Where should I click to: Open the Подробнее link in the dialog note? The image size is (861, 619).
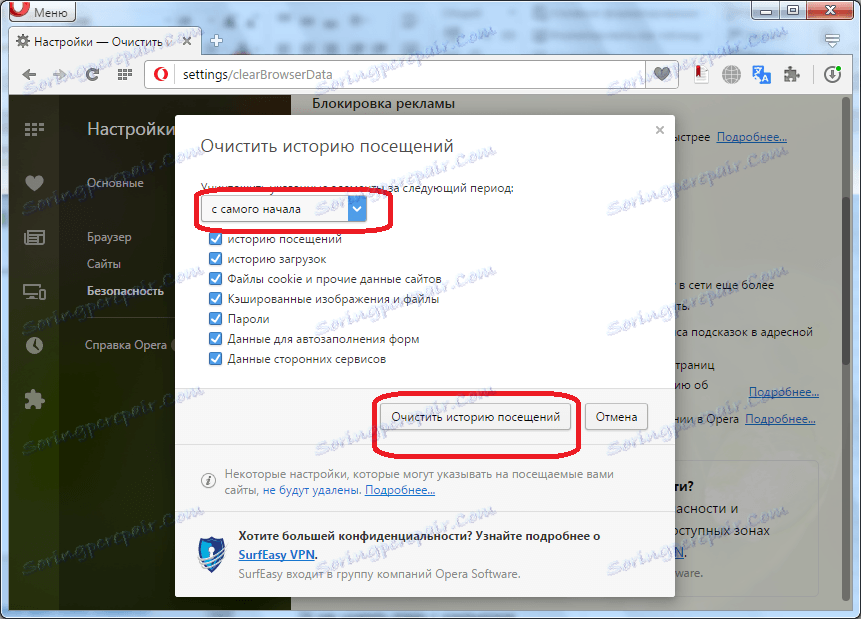[400, 490]
